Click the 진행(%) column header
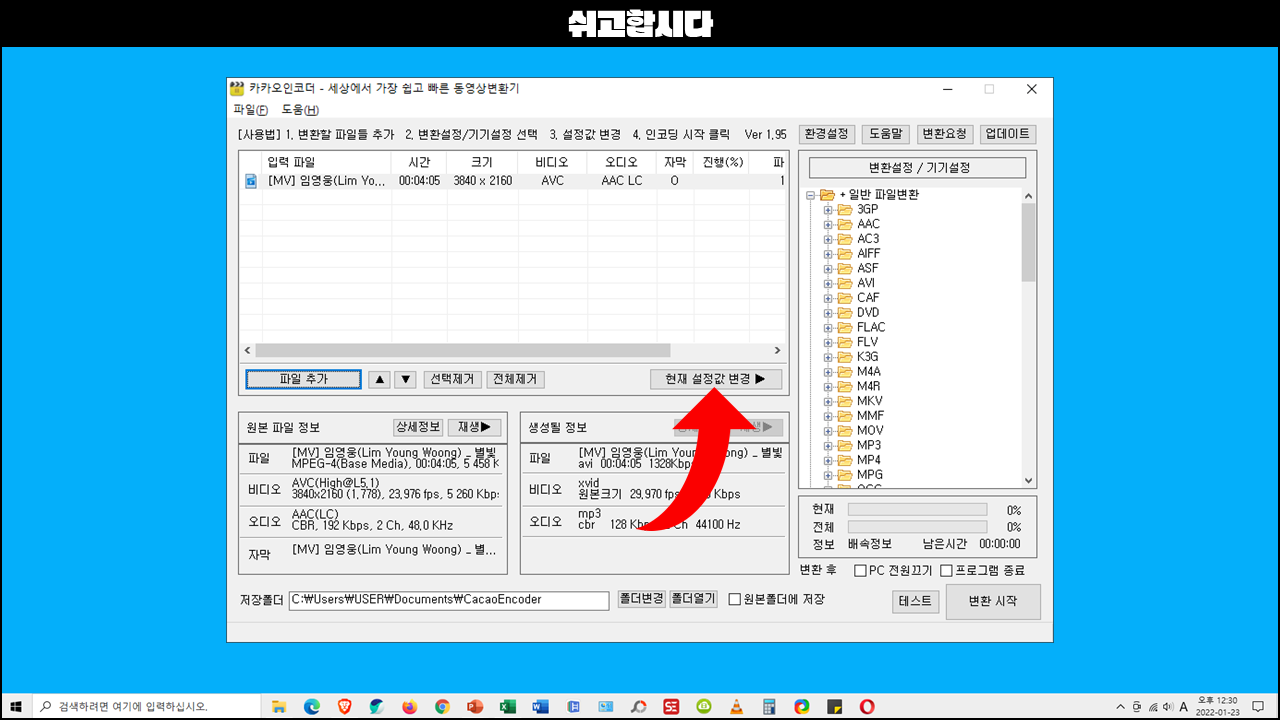This screenshot has height=720, width=1280. click(x=723, y=162)
